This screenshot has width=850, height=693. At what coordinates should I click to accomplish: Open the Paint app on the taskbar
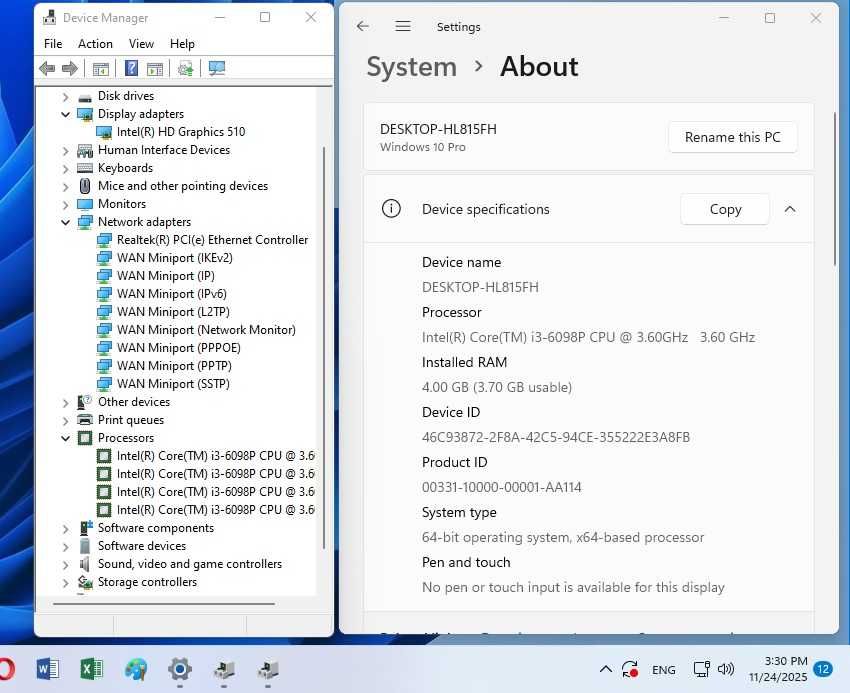[136, 669]
